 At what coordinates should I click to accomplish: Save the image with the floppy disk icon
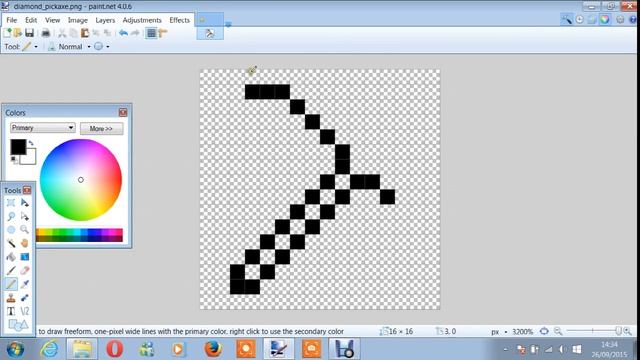tap(29, 33)
